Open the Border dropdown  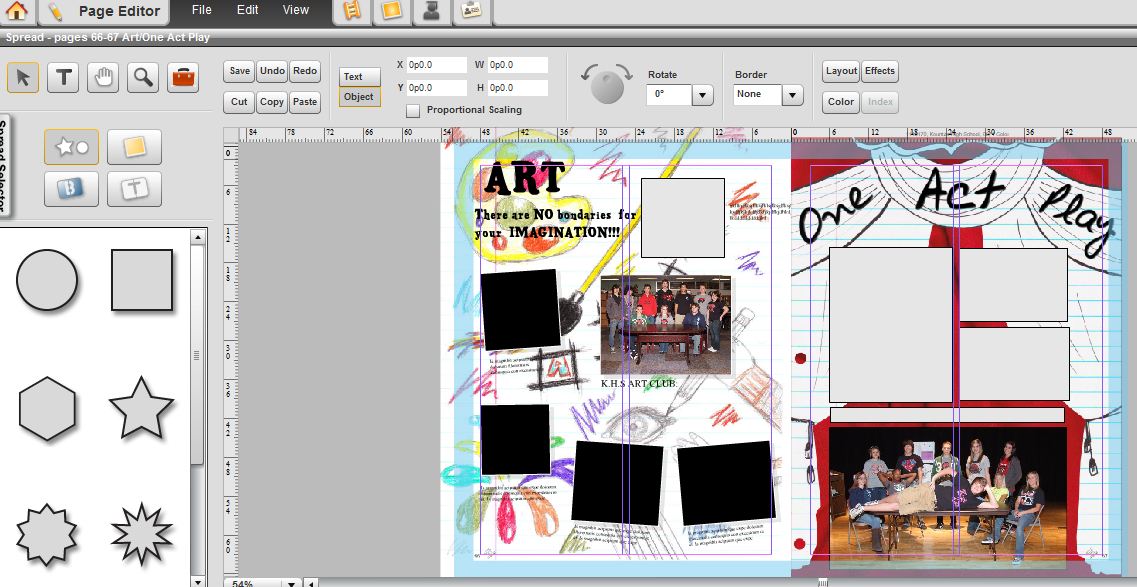point(793,95)
